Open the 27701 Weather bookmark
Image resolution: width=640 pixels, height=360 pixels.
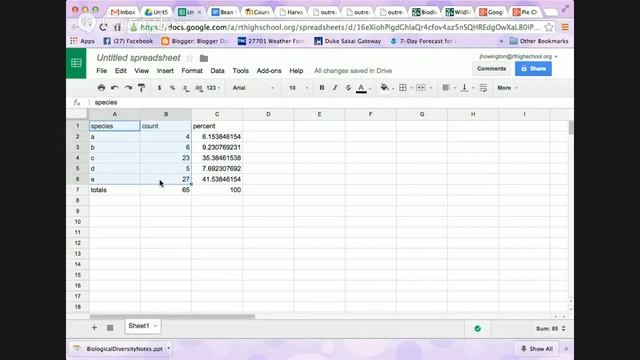point(271,41)
